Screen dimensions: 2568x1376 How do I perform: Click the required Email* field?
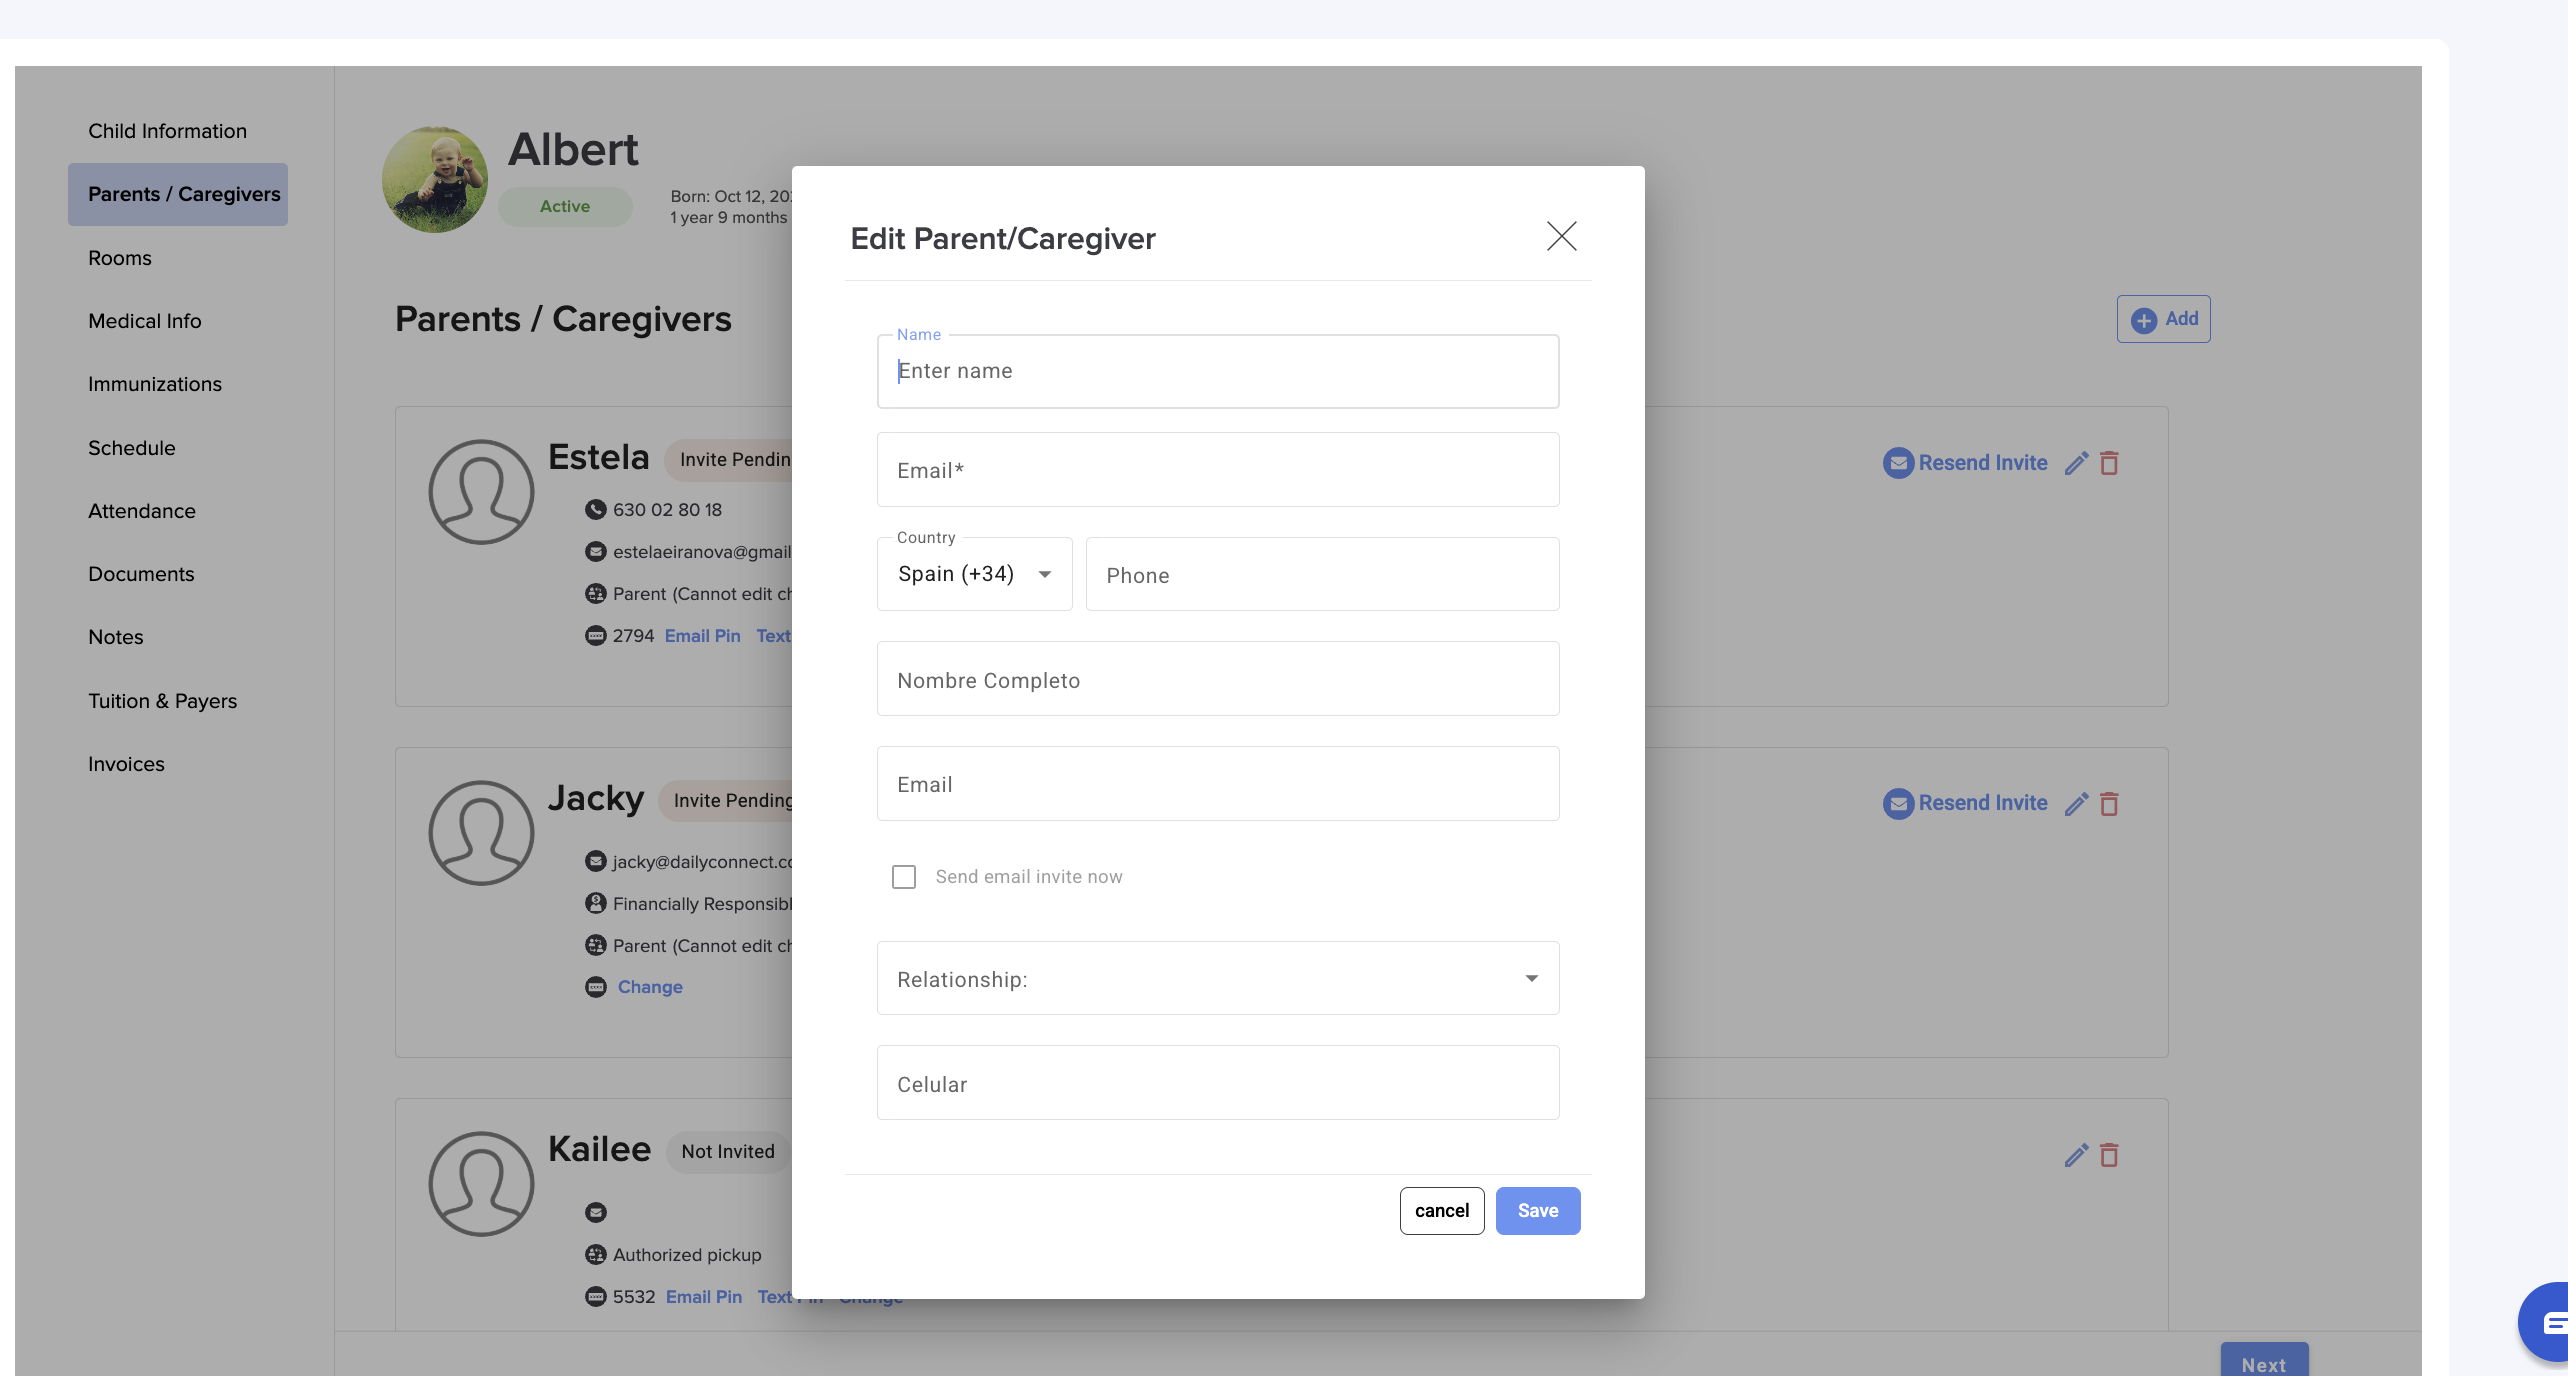point(1218,470)
